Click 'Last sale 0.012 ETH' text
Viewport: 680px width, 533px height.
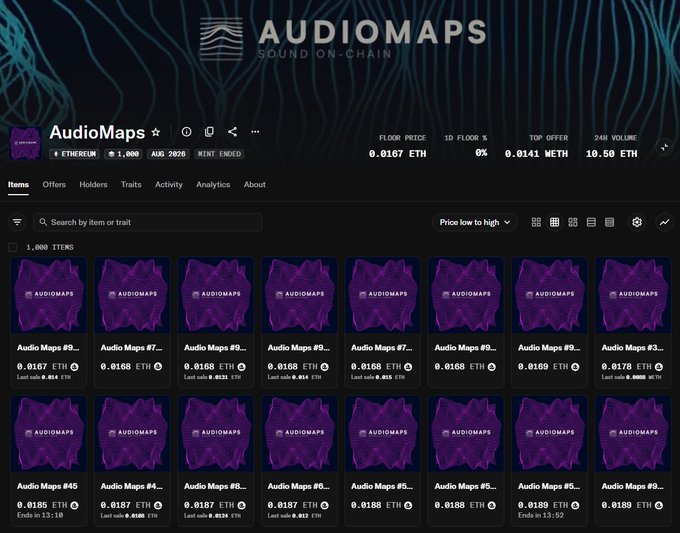tap(294, 516)
